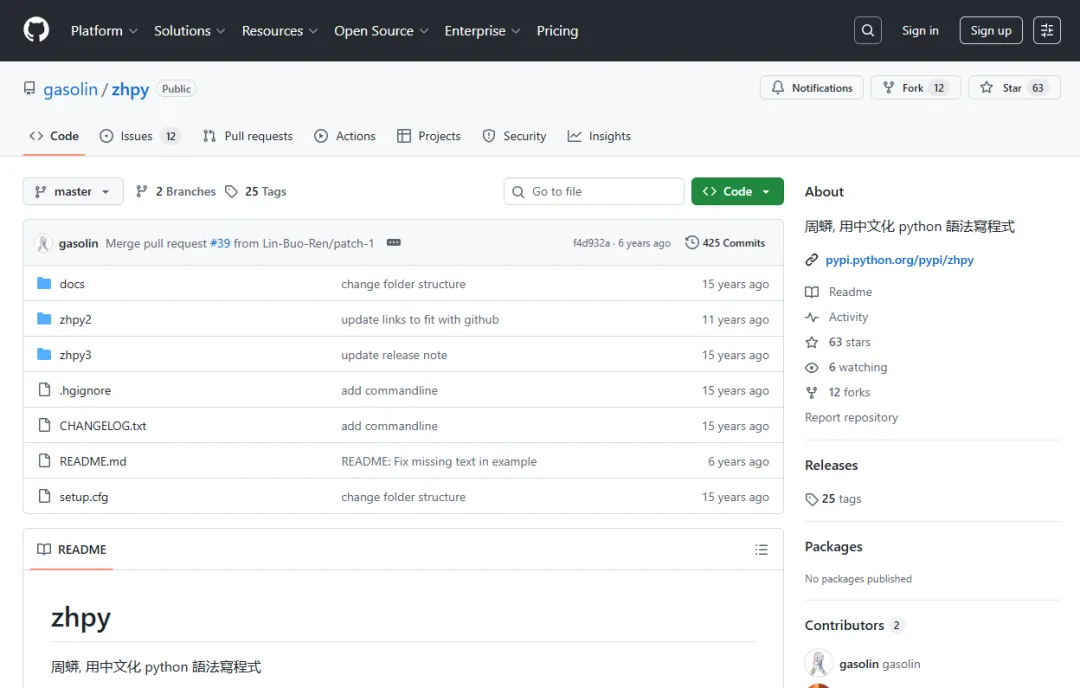1080x688 pixels.
Task: Click the fork icon in Fork button
Action: click(889, 87)
